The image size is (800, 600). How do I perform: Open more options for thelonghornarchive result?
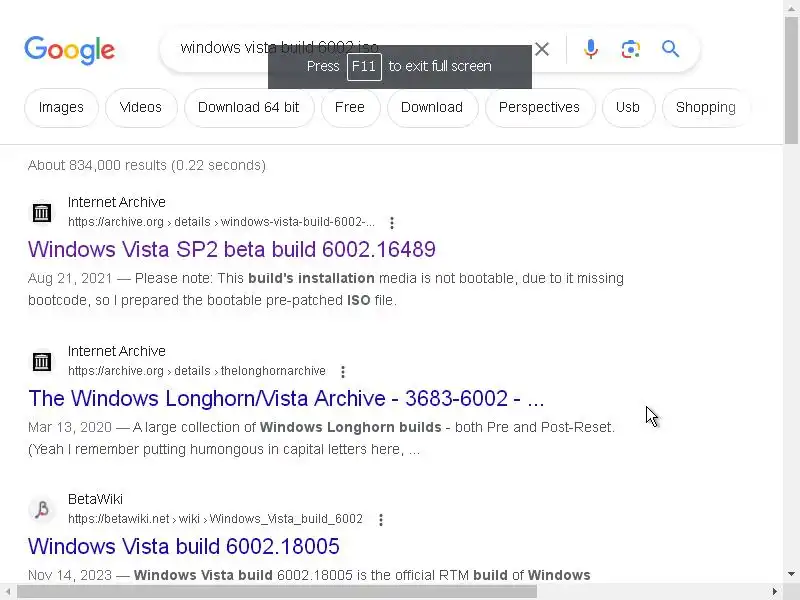coord(343,371)
